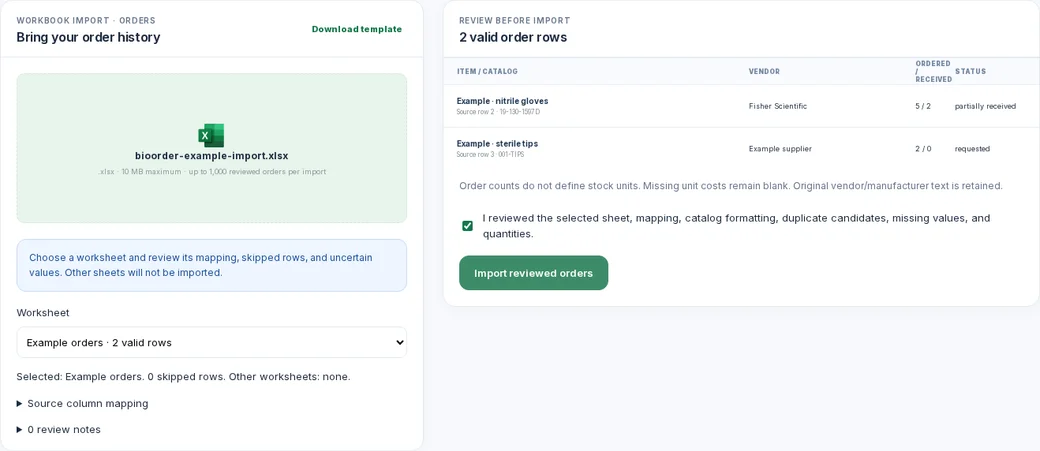Image resolution: width=1040 pixels, height=451 pixels.
Task: Click the Download template link
Action: (x=357, y=29)
